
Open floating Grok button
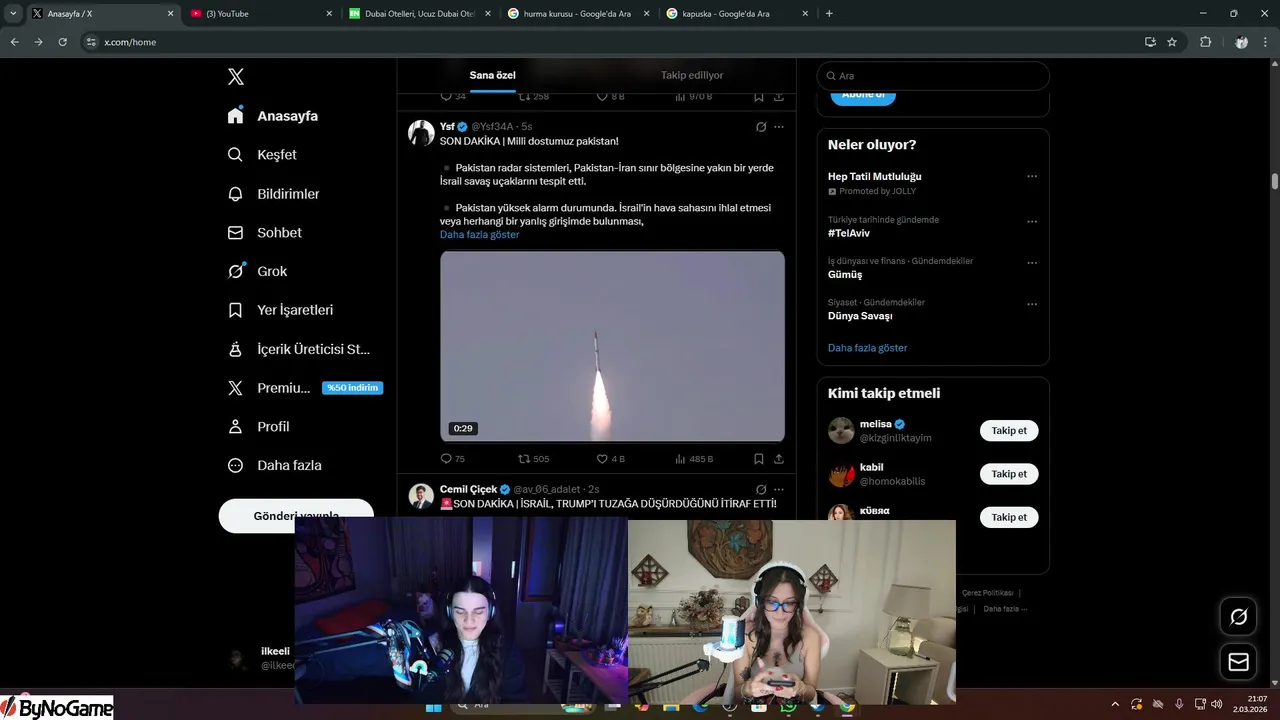1238,616
